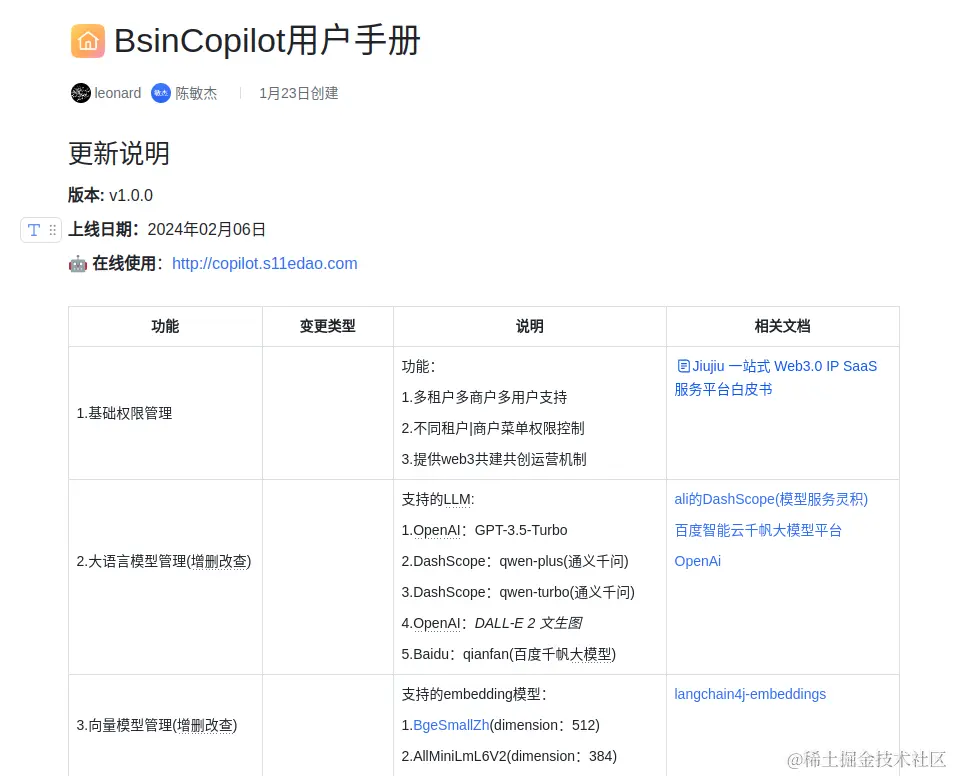Click the robot emoji before 在线使用
The image size is (953, 776).
[78, 264]
